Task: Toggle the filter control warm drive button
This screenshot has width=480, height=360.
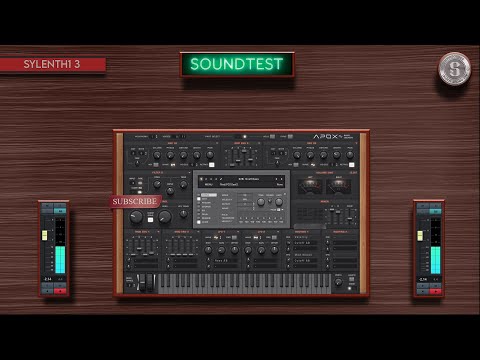Action: coord(150,220)
